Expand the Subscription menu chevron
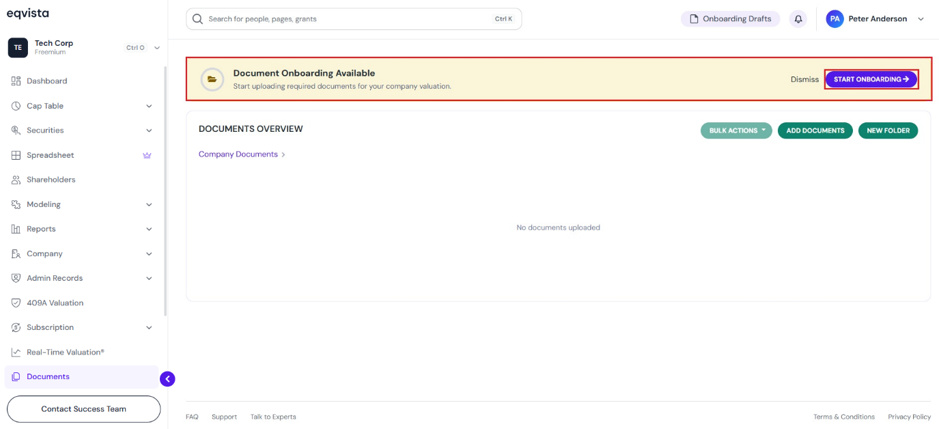This screenshot has height=429, width=939. pos(149,328)
